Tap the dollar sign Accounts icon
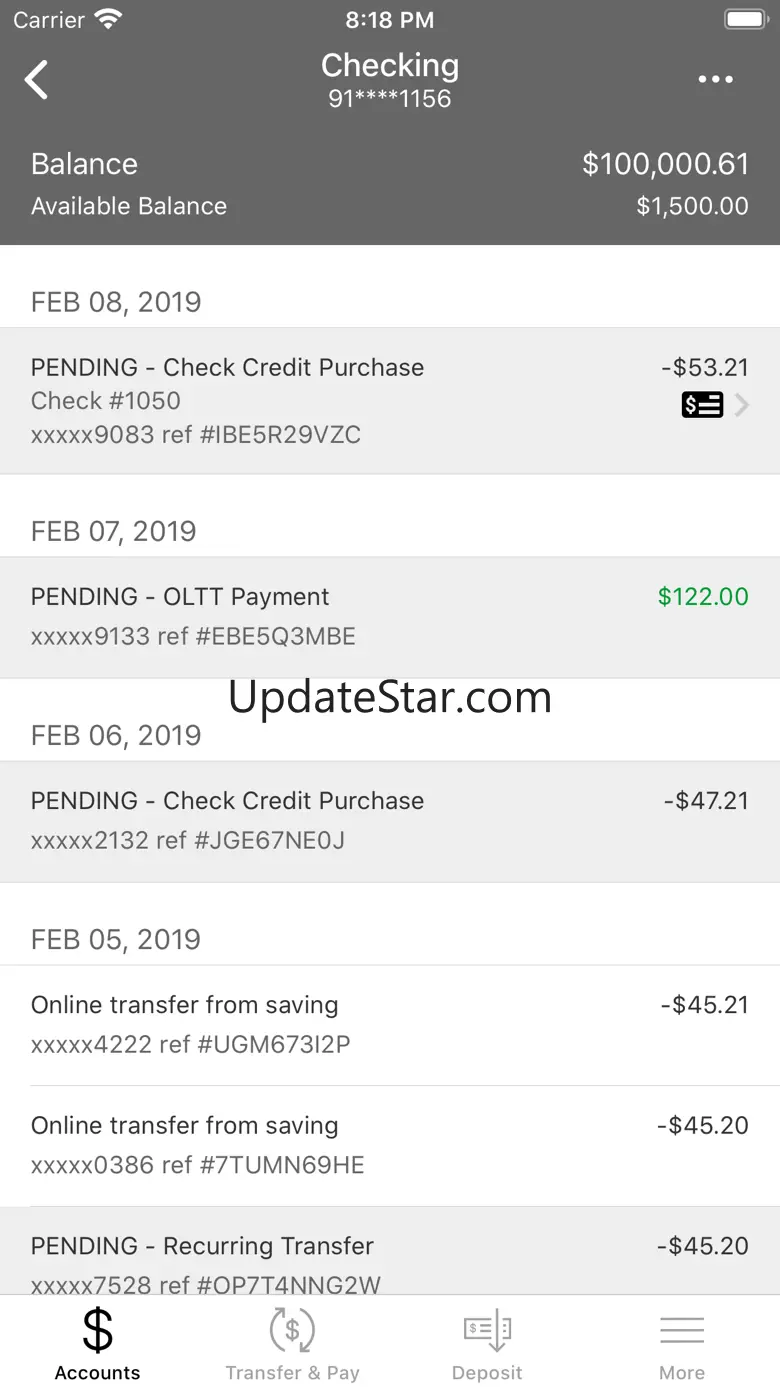780x1387 pixels. pyautogui.click(x=97, y=1330)
